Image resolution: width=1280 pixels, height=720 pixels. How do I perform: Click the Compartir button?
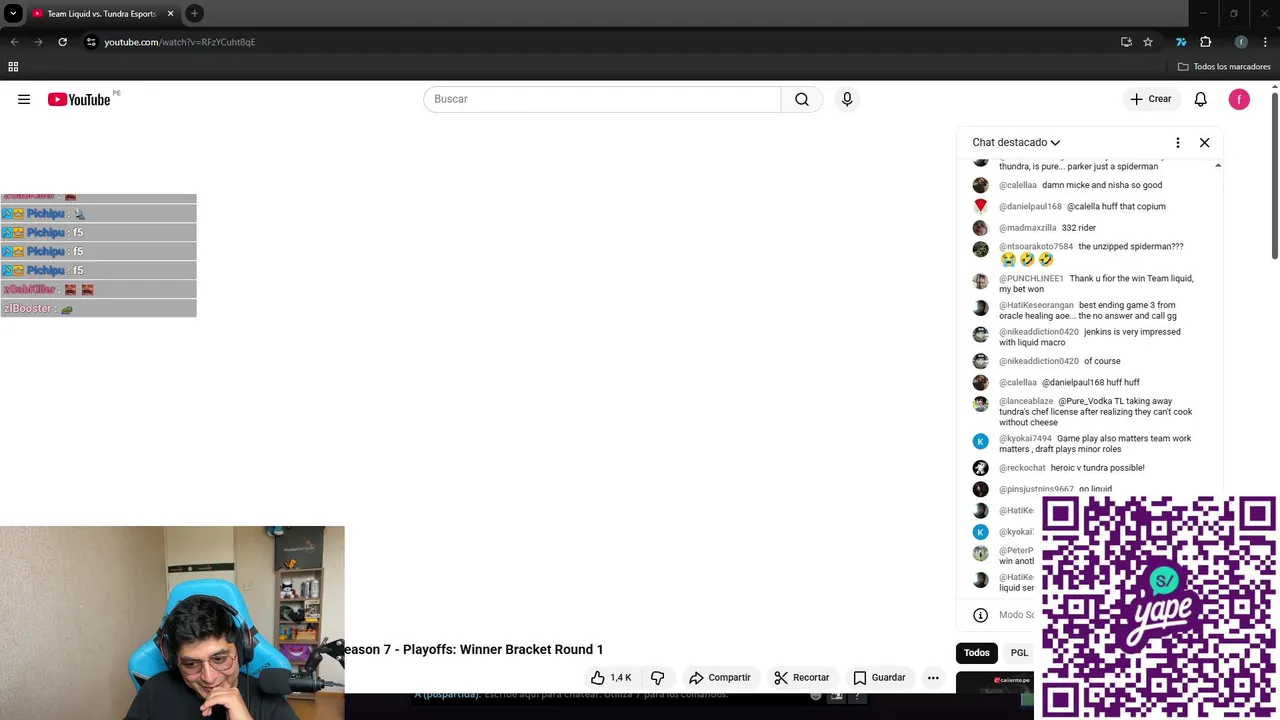(x=719, y=677)
